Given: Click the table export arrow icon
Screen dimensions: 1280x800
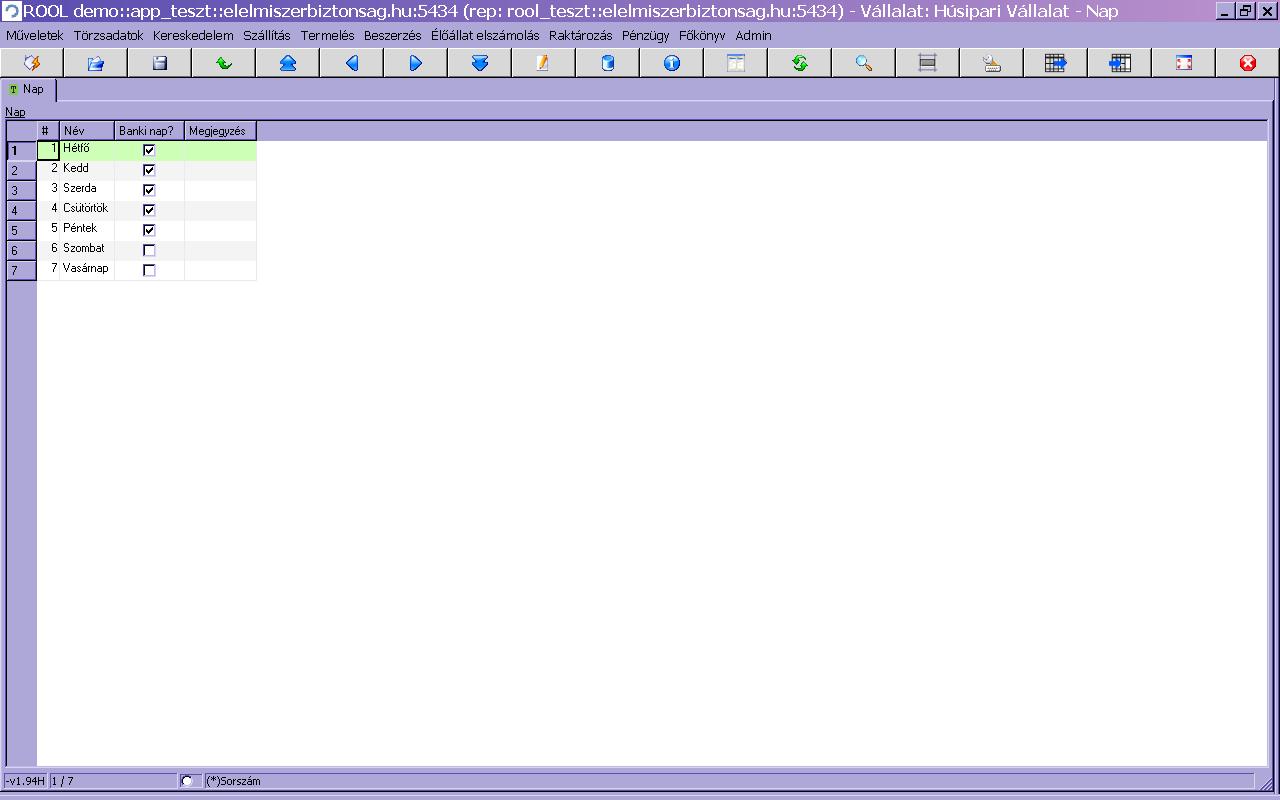Looking at the screenshot, I should [x=1056, y=63].
